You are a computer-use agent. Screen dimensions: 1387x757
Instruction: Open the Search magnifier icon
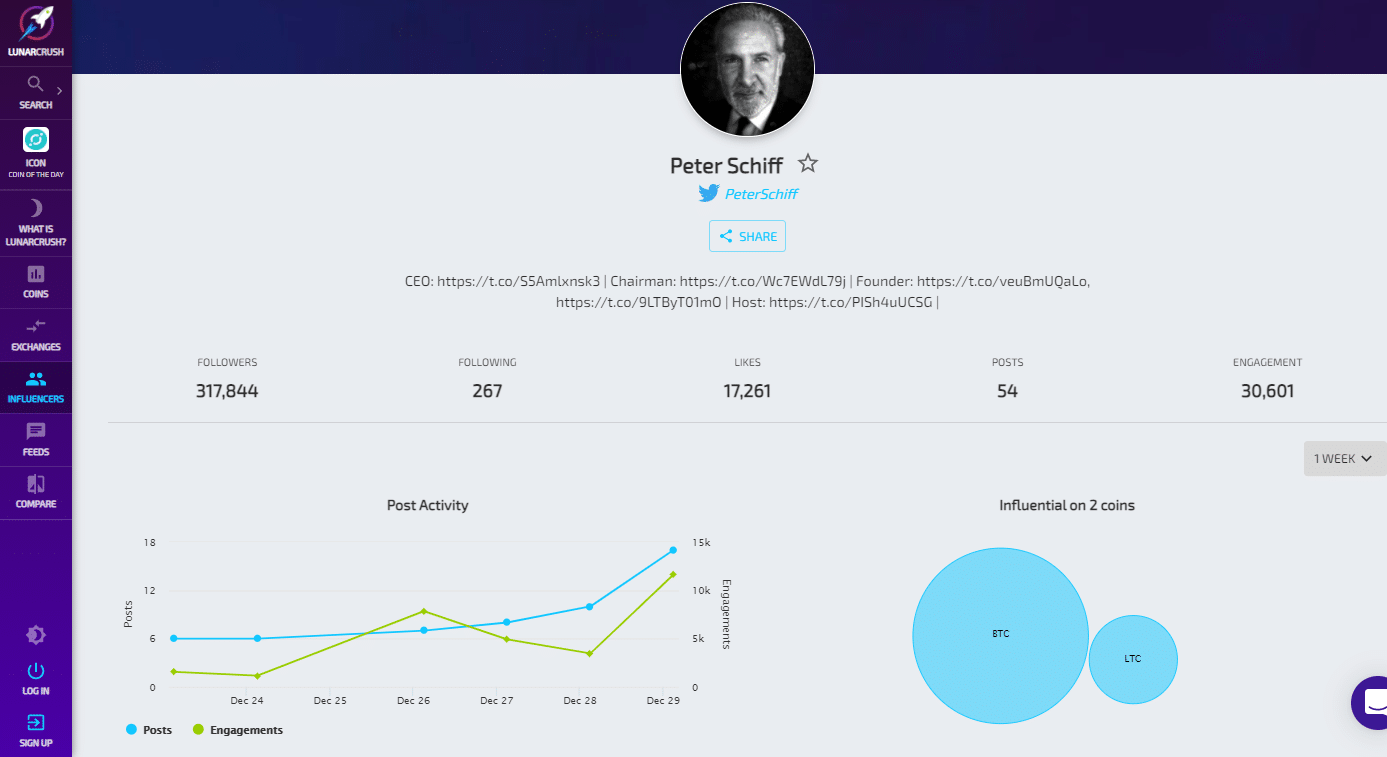click(35, 84)
